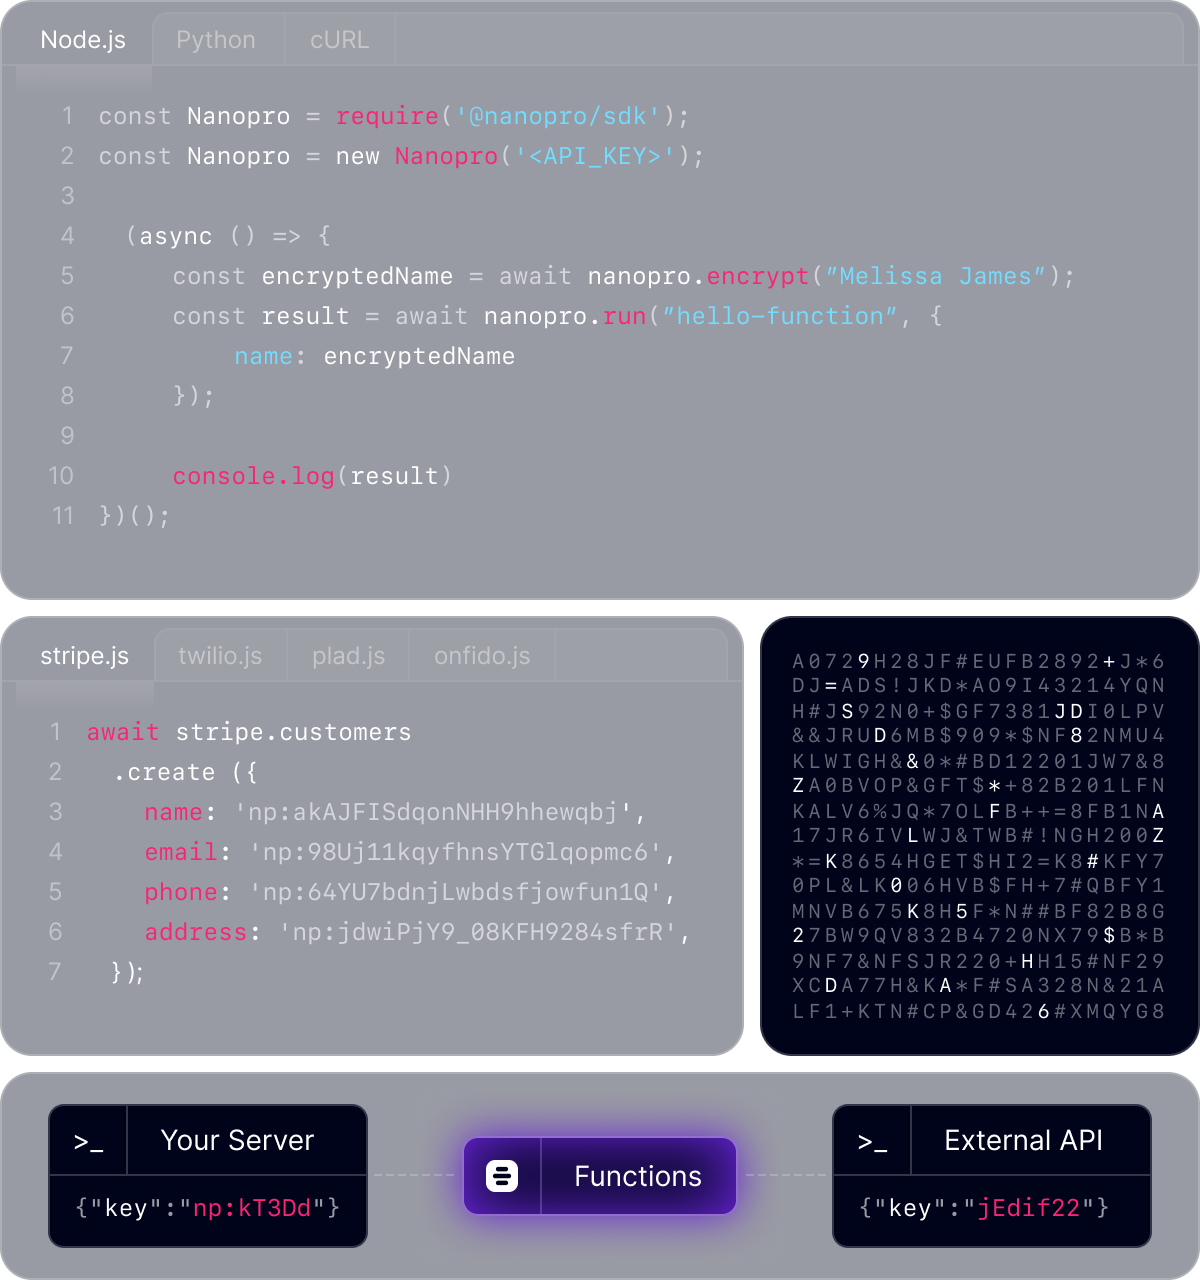The image size is (1200, 1280).
Task: Click the stripe.js tab
Action: pos(84,656)
